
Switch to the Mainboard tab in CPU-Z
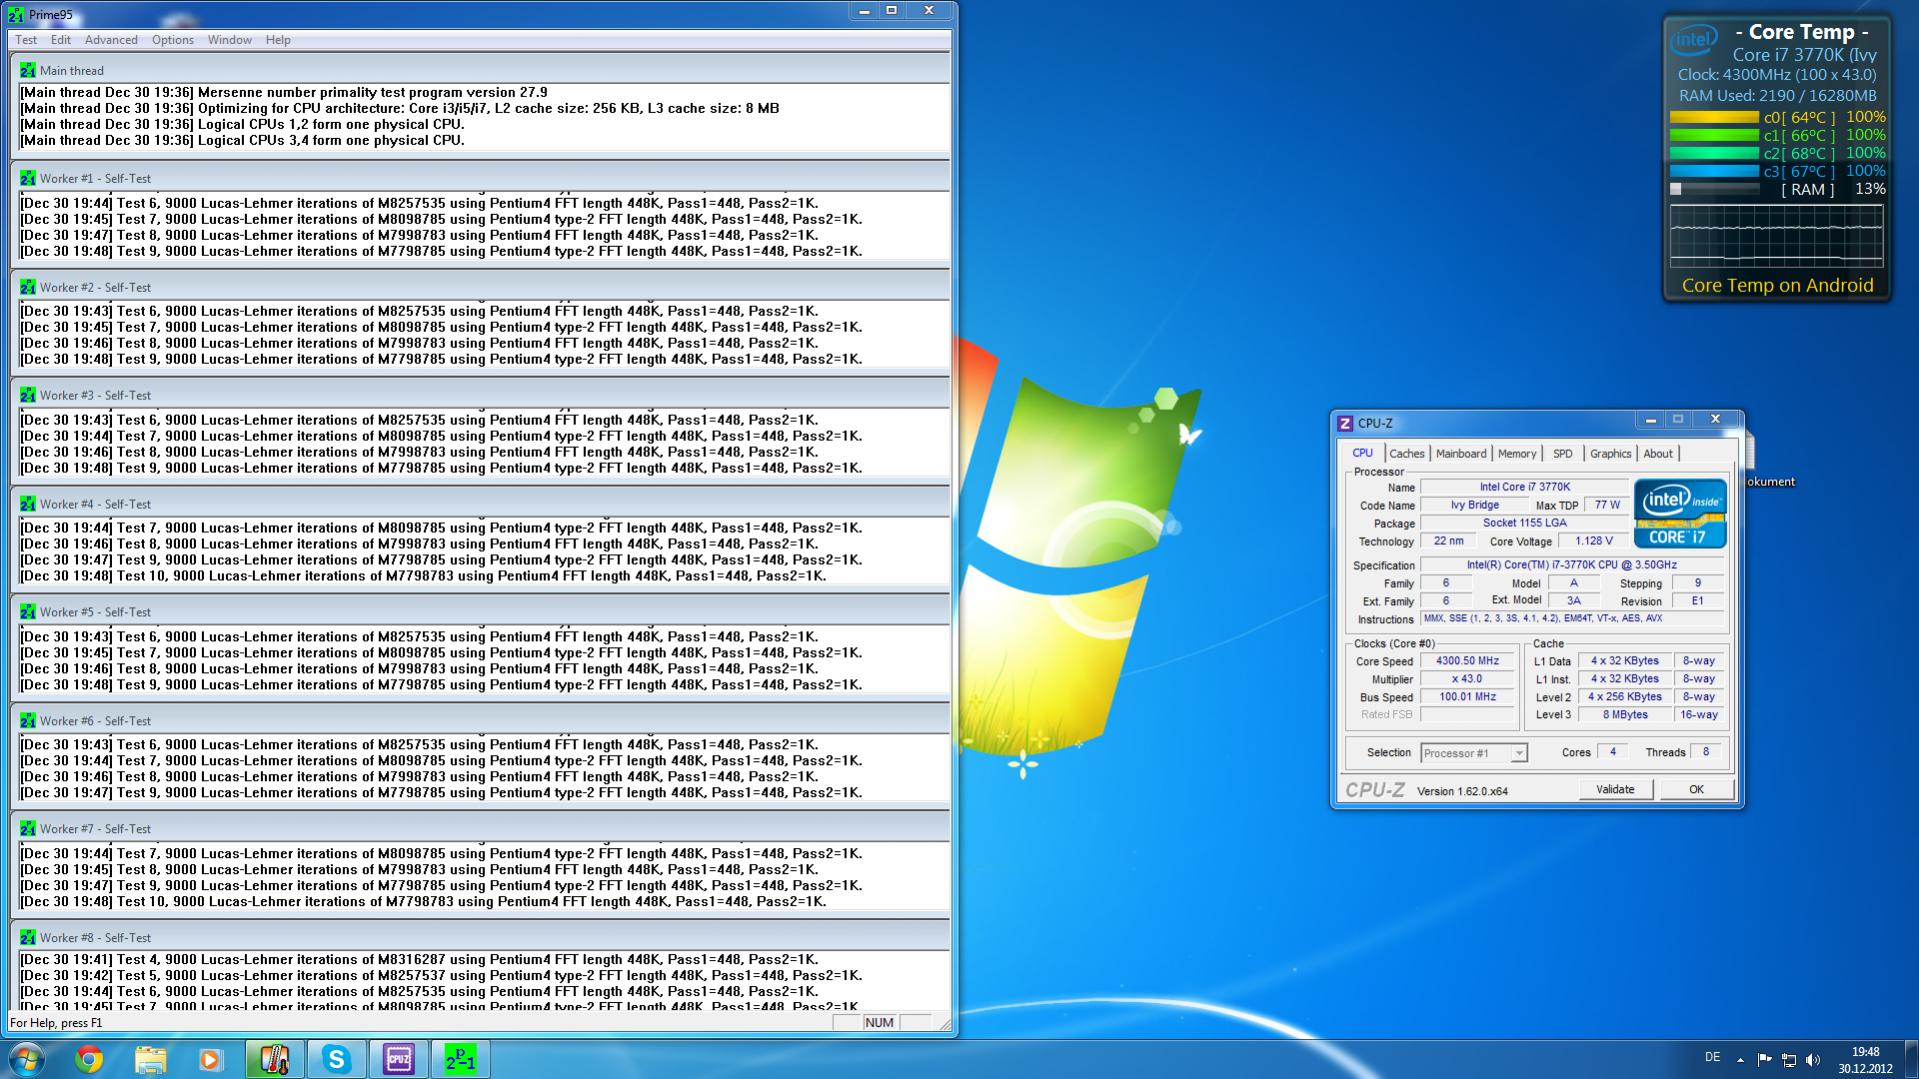[1460, 454]
